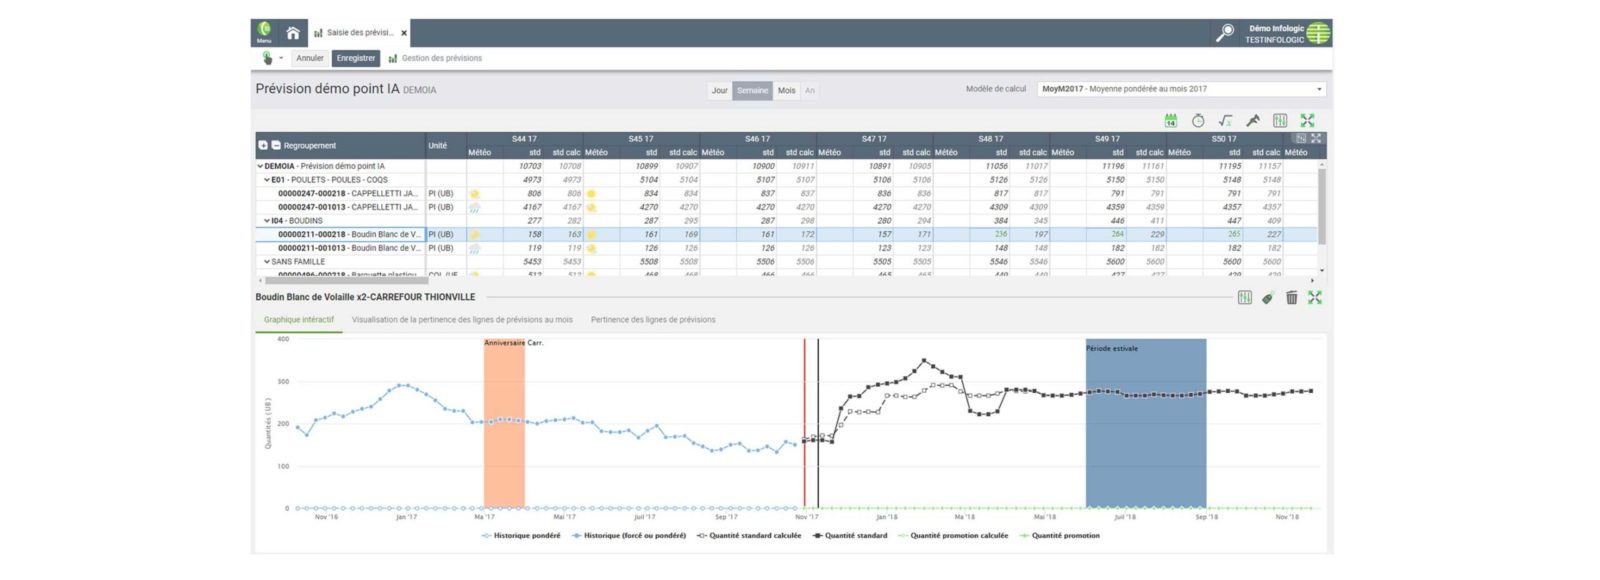Click green value 264 in S49 column
The width and height of the screenshot is (1600, 580).
1117,235
